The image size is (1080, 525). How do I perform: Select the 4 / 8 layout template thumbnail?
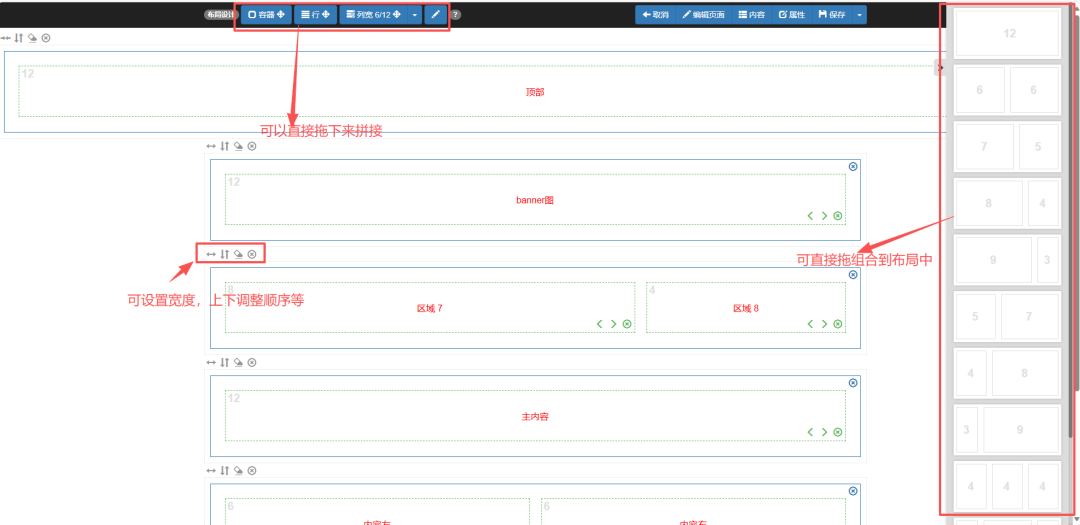(1007, 373)
